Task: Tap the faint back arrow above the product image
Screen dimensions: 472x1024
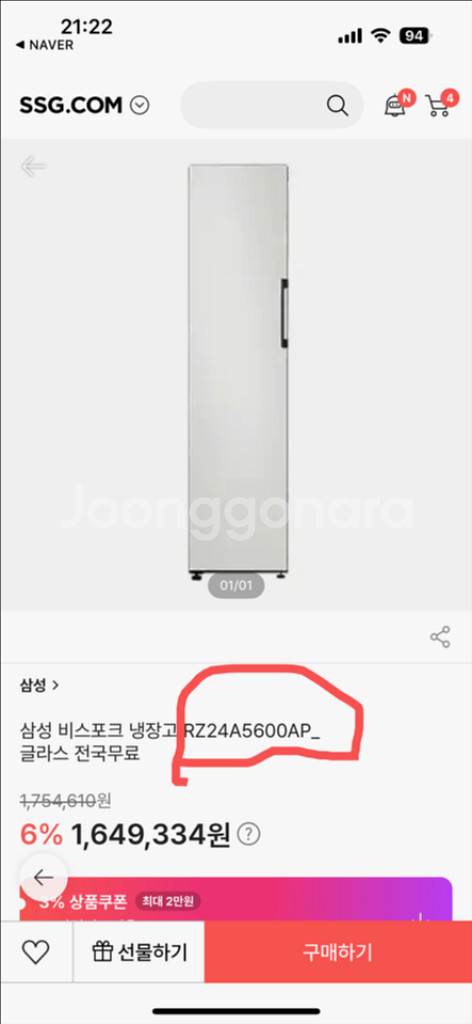Action: pyautogui.click(x=33, y=167)
